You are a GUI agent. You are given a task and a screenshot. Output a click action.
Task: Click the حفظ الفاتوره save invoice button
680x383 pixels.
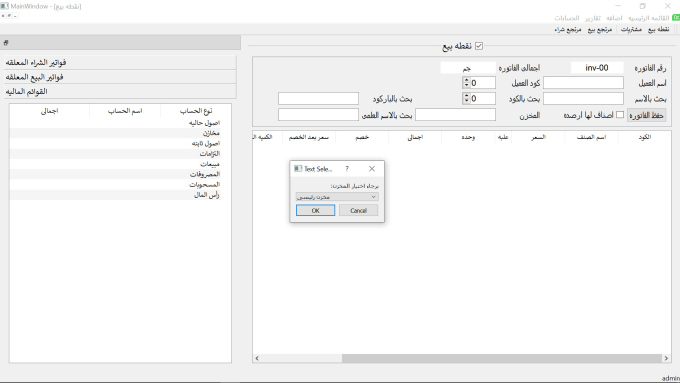[x=646, y=115]
